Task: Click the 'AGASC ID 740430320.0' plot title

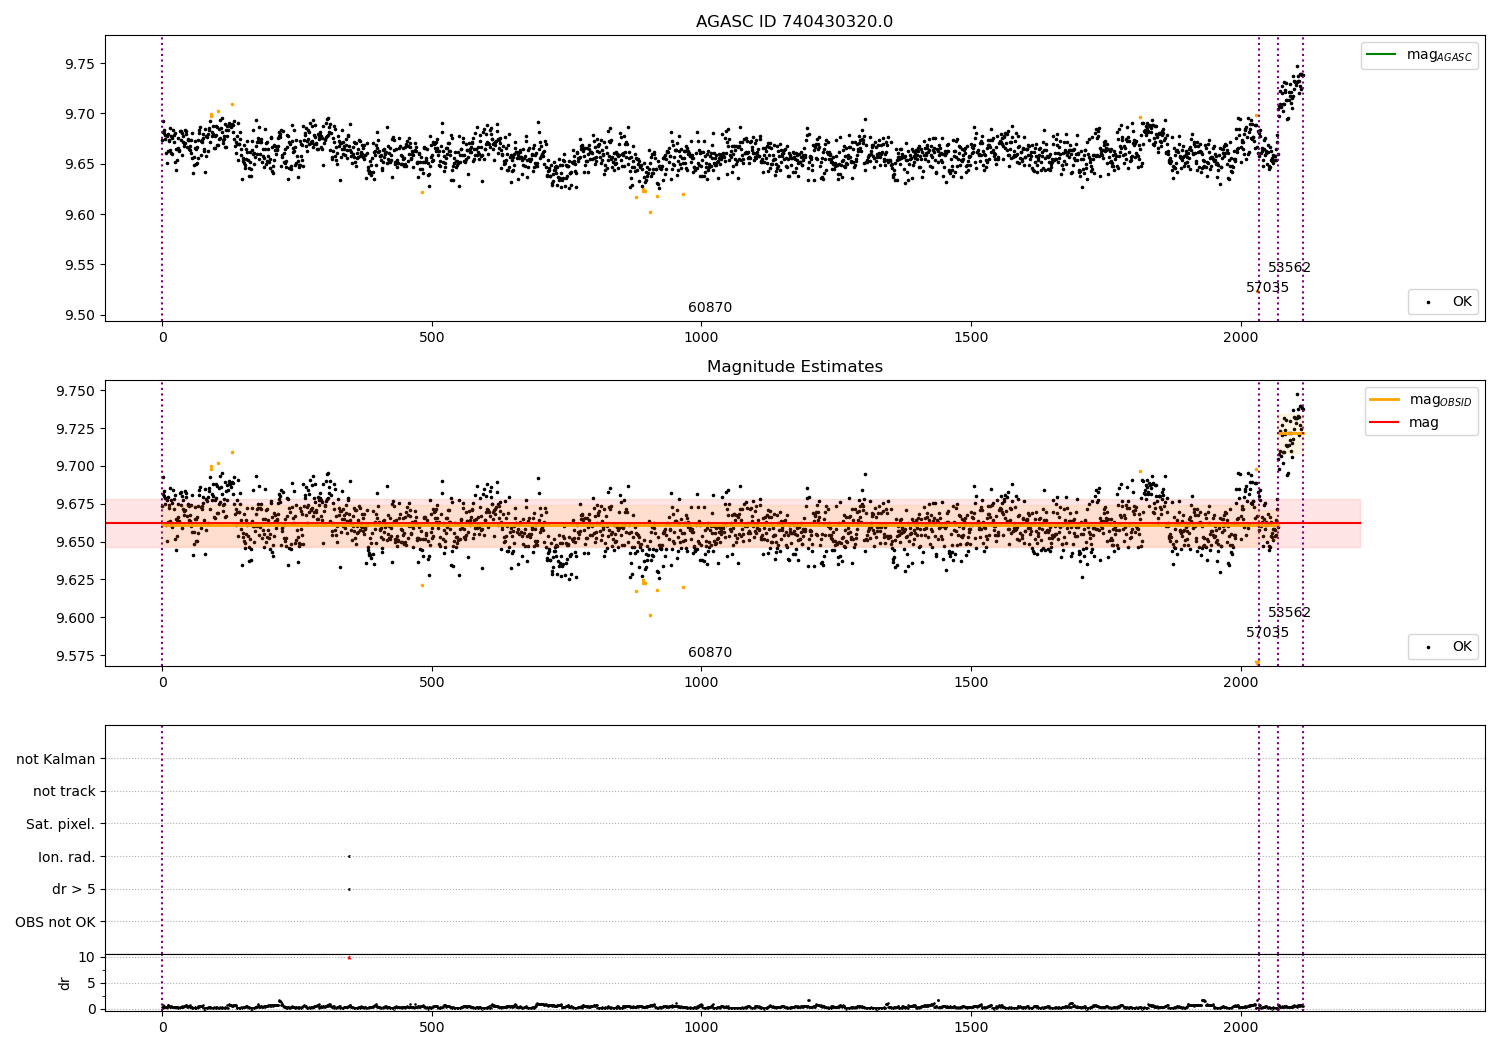Action: [794, 22]
